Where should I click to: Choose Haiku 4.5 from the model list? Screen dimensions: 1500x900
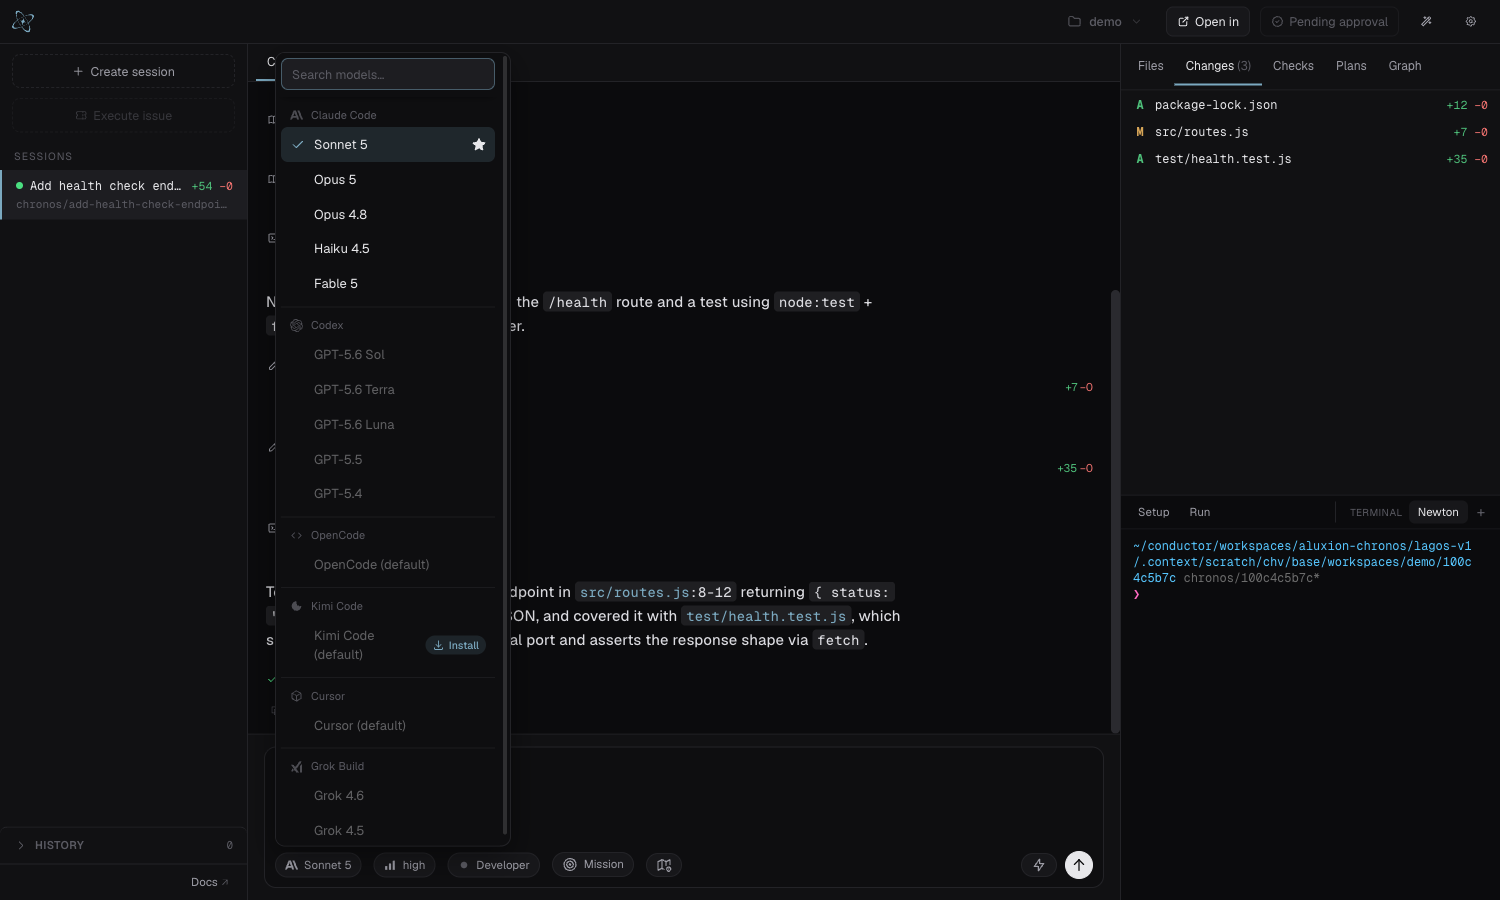click(388, 249)
